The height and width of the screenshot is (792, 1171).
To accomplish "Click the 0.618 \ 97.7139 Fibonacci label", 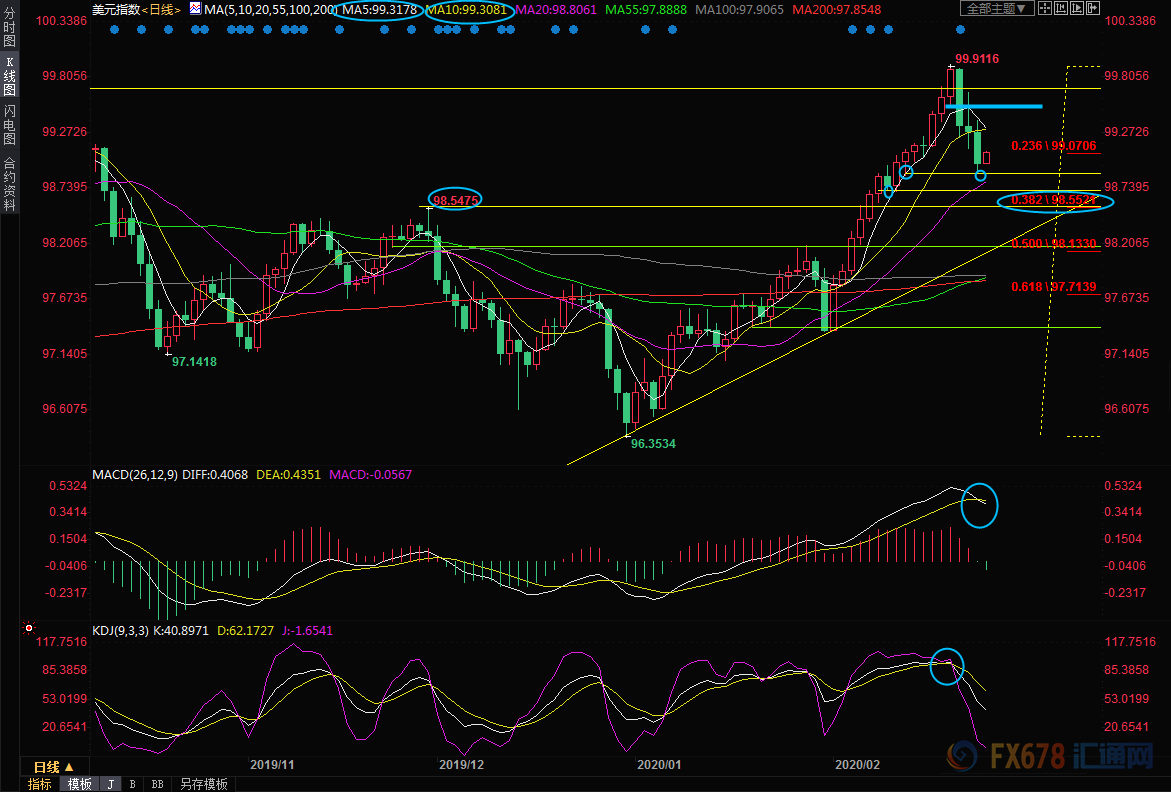I will 1054,287.
